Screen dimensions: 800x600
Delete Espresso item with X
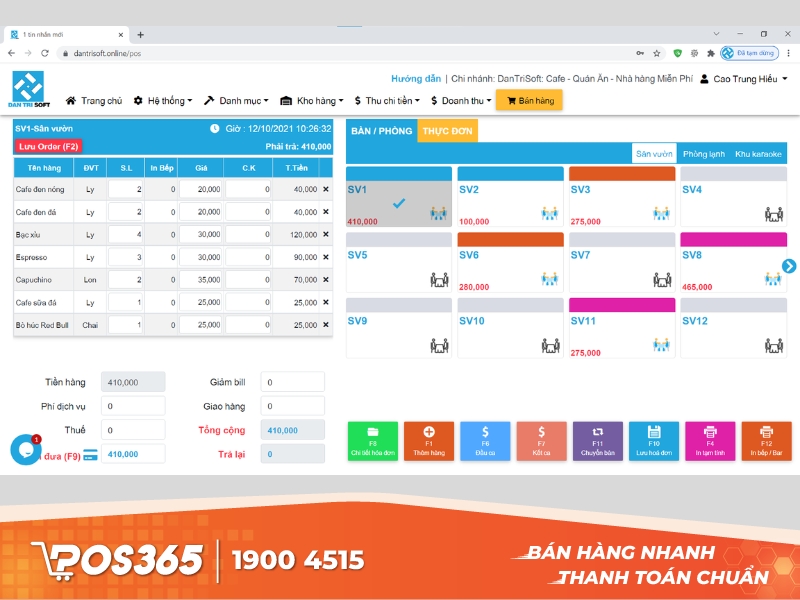(326, 257)
